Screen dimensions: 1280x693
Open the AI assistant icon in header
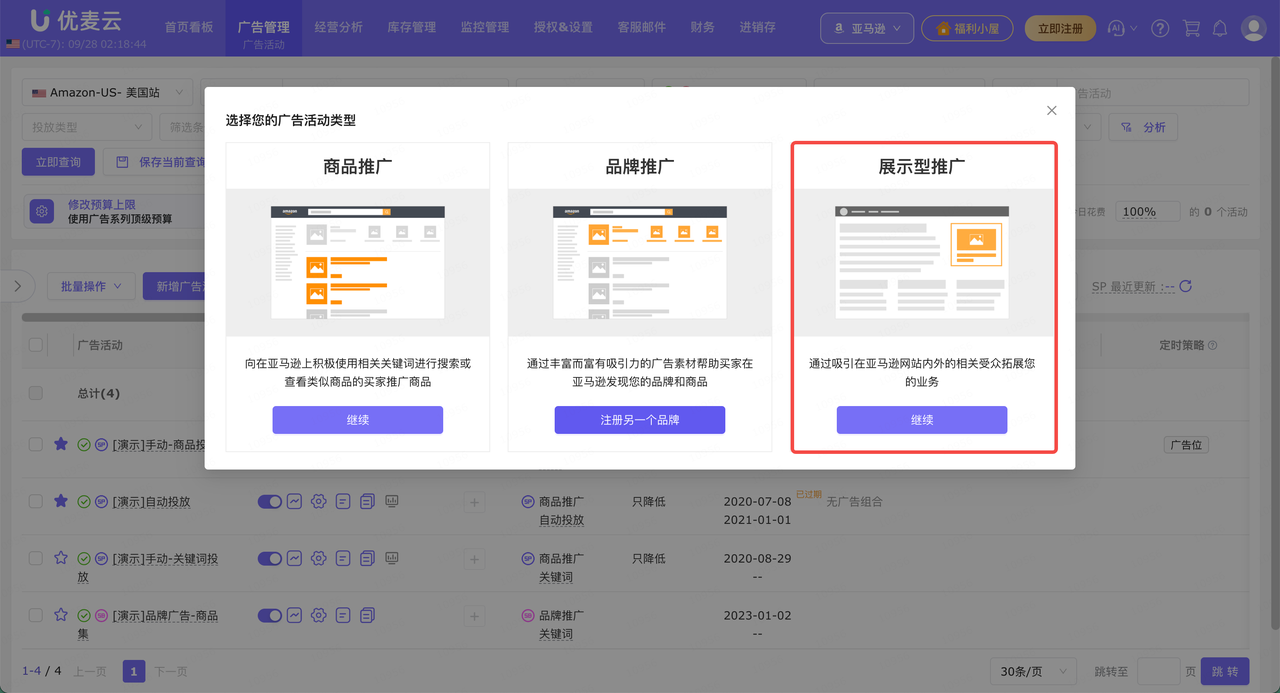click(x=1118, y=28)
